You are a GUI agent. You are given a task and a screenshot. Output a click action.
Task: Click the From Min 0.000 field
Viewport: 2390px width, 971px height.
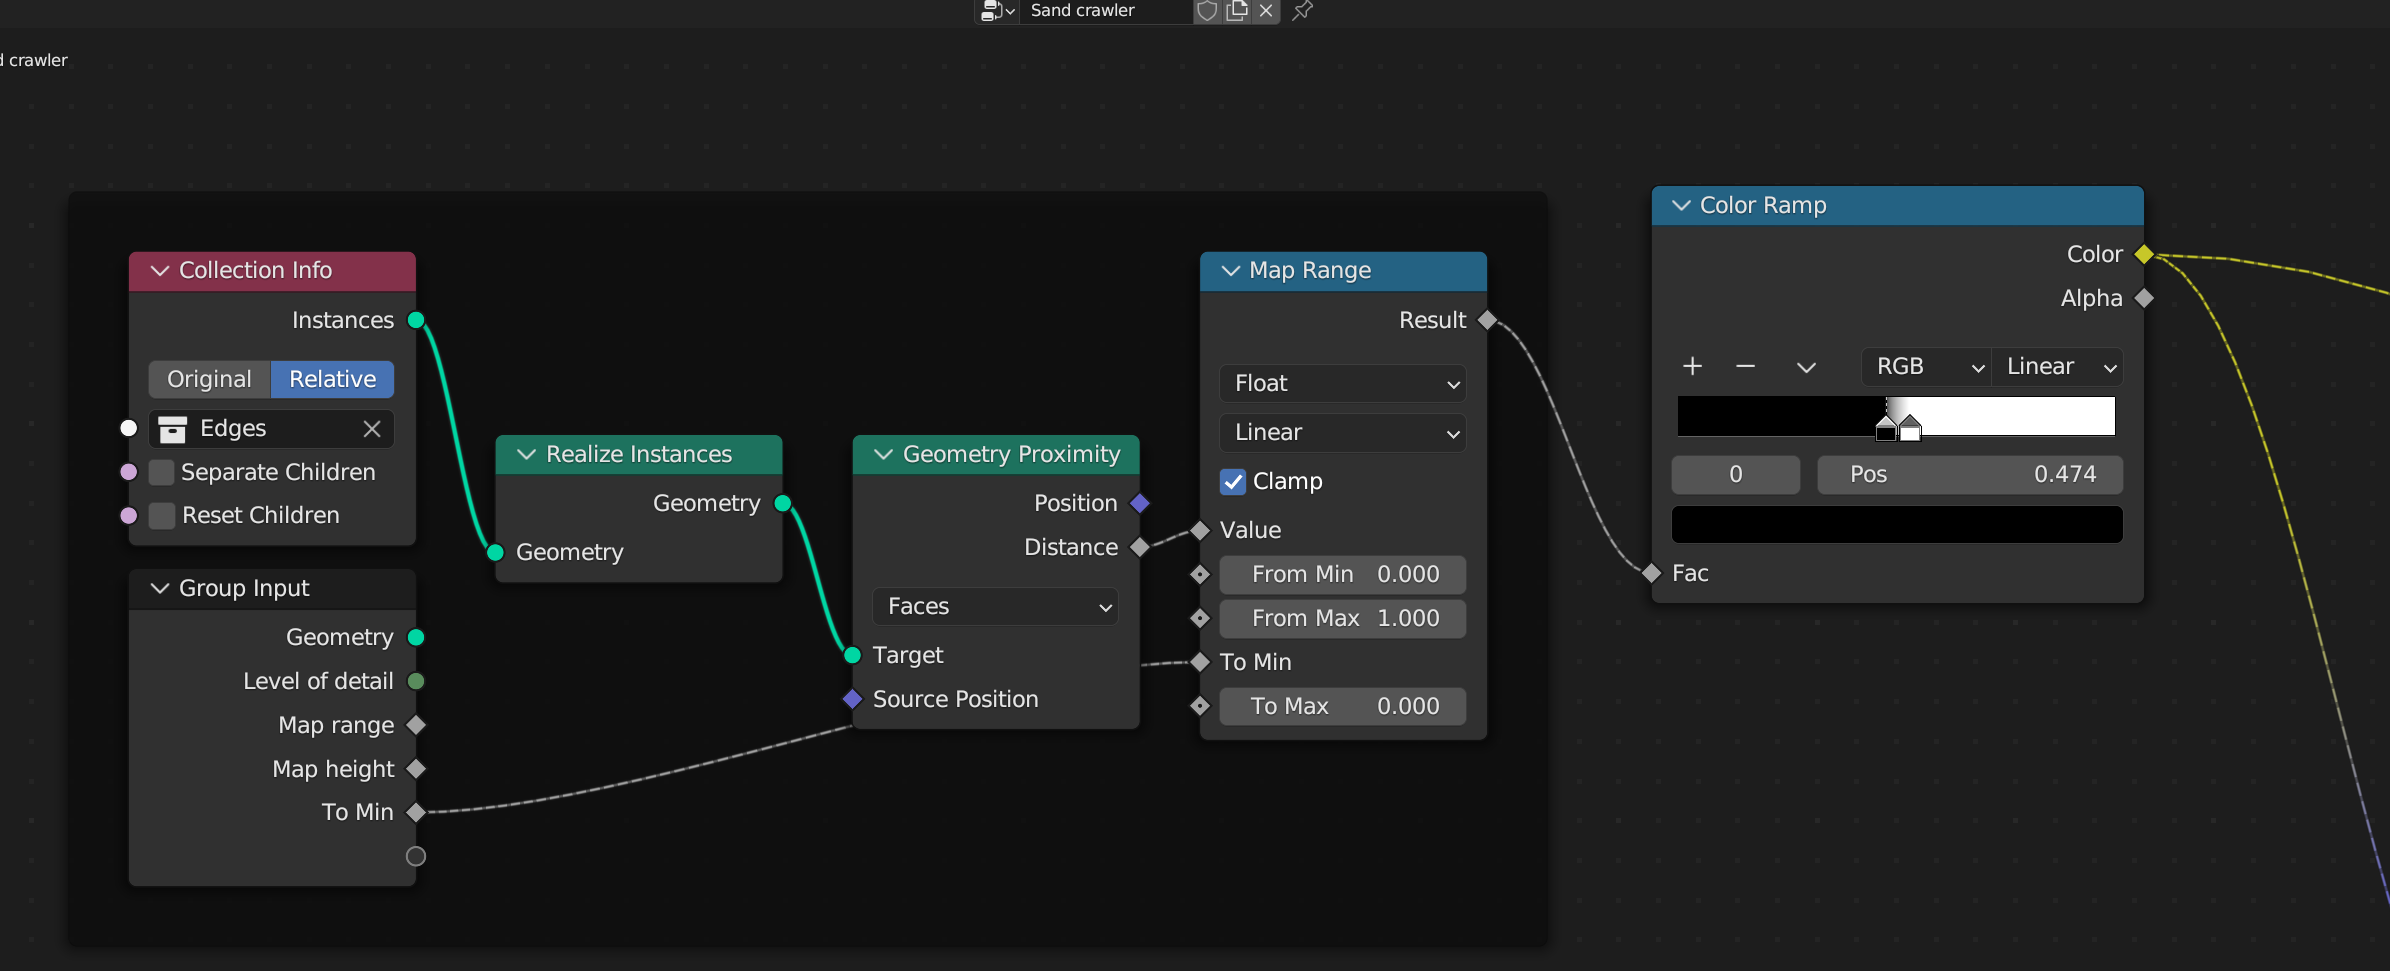click(x=1343, y=575)
